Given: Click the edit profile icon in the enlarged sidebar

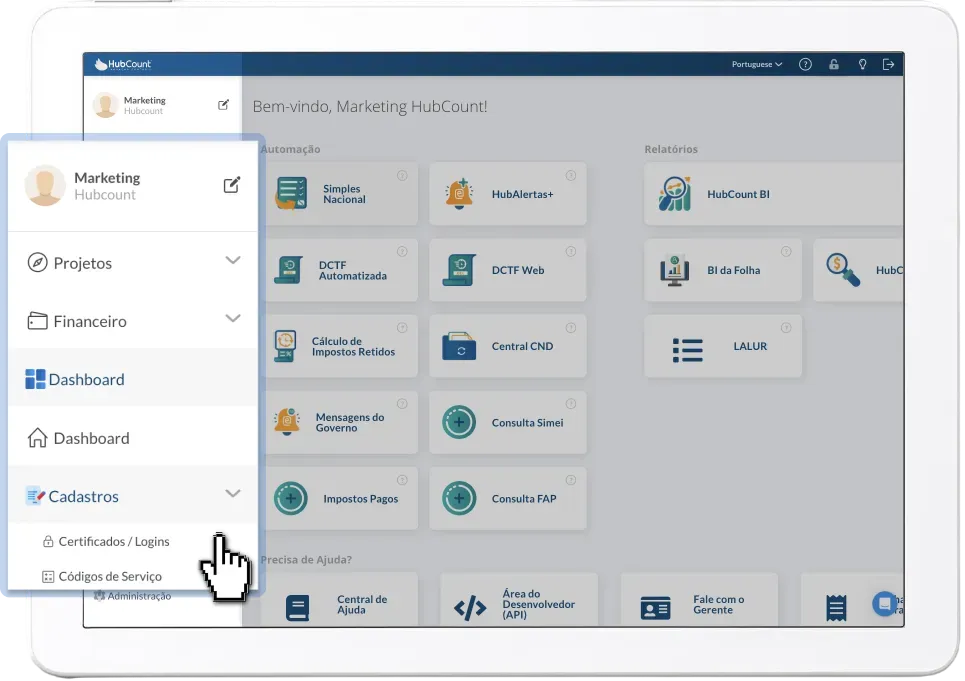Looking at the screenshot, I should coord(231,185).
